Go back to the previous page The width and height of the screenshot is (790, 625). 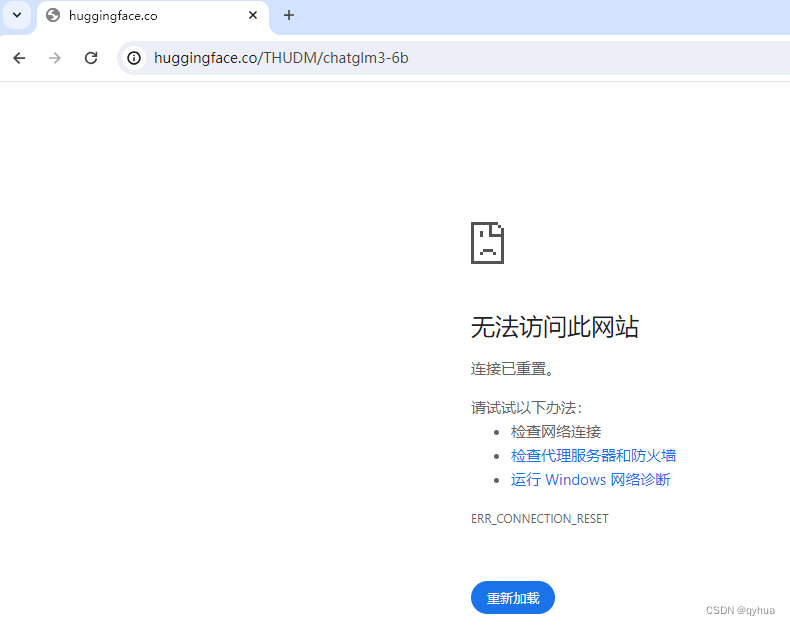[x=19, y=58]
